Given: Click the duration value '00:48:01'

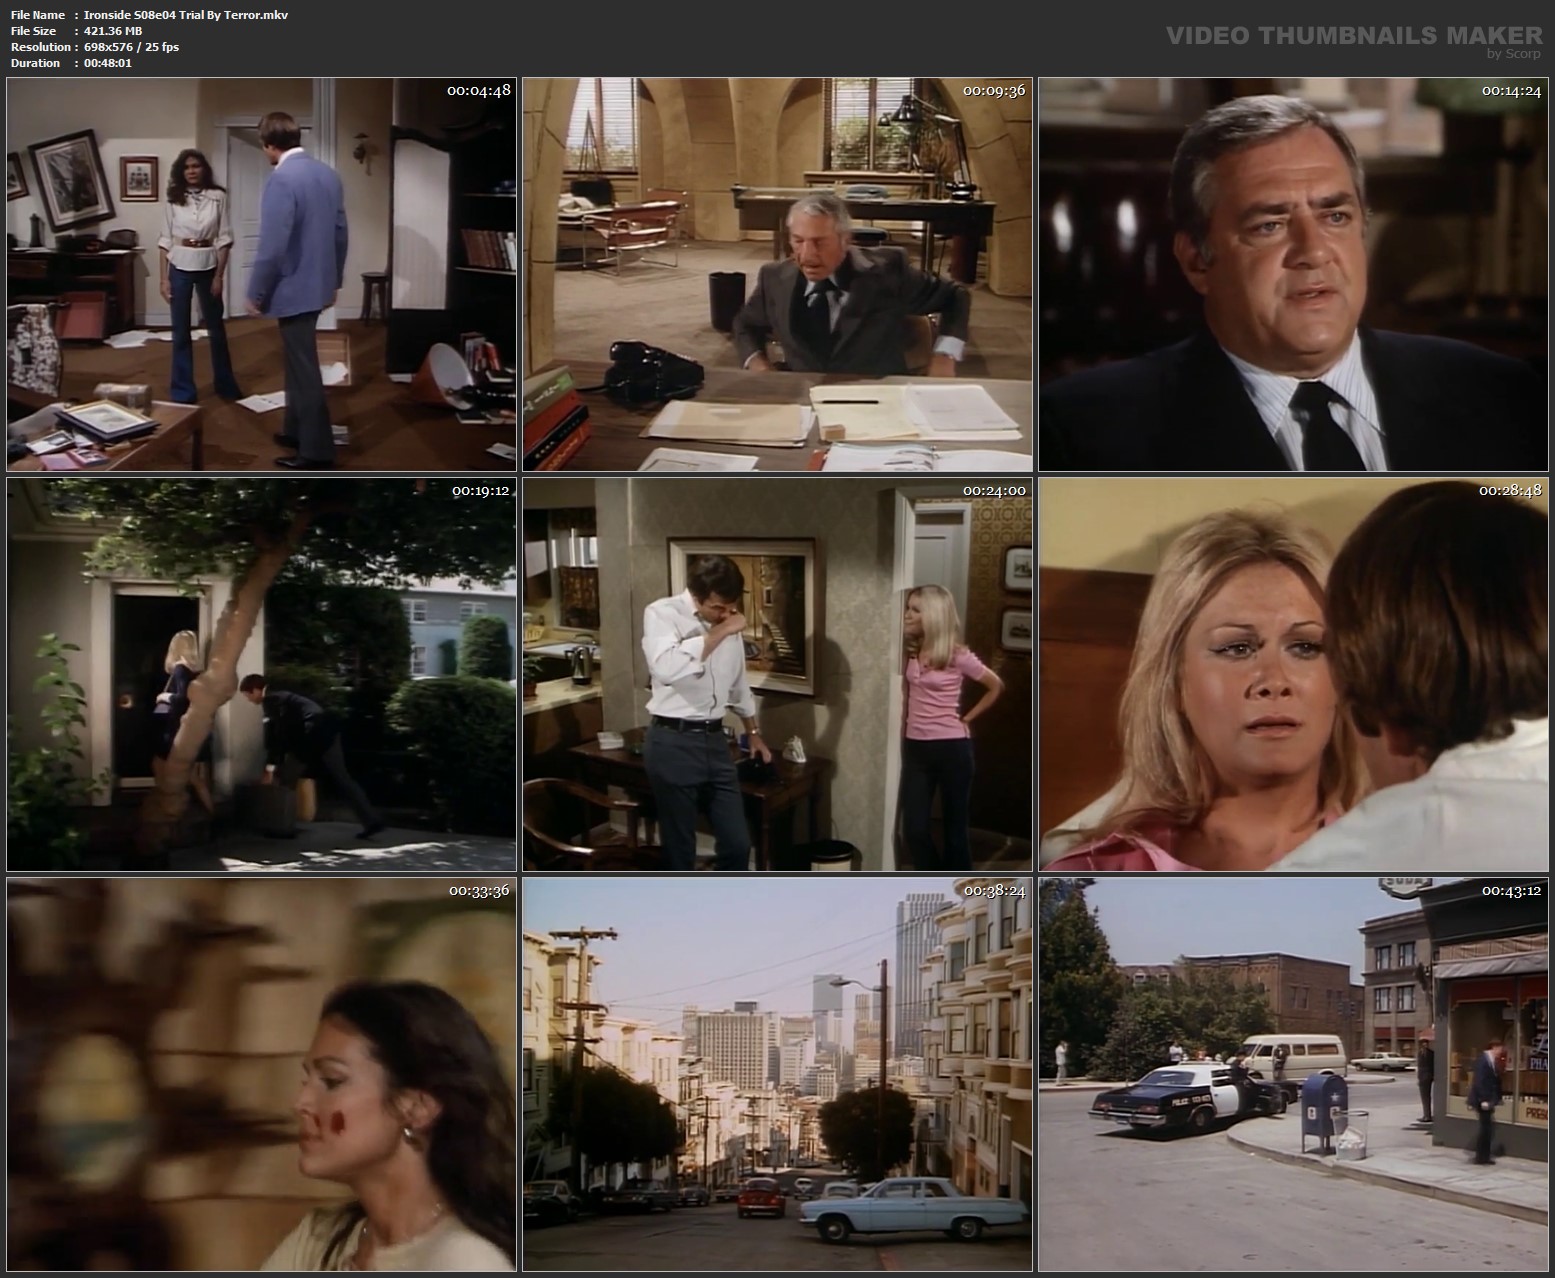Looking at the screenshot, I should [108, 63].
